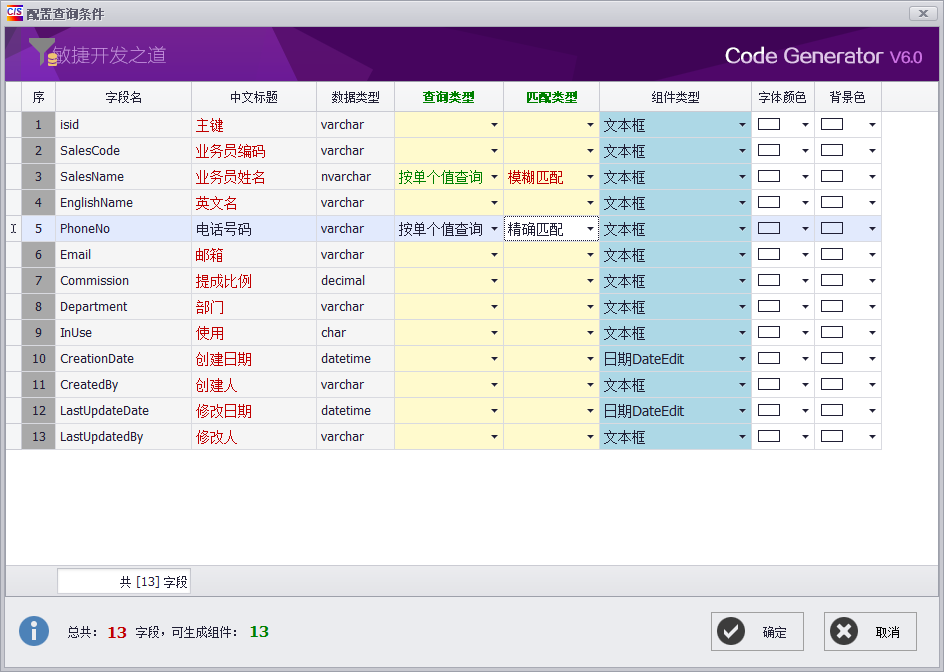Viewport: 944px width, 672px height.
Task: Select the SalesCode field name cell
Action: point(123,151)
